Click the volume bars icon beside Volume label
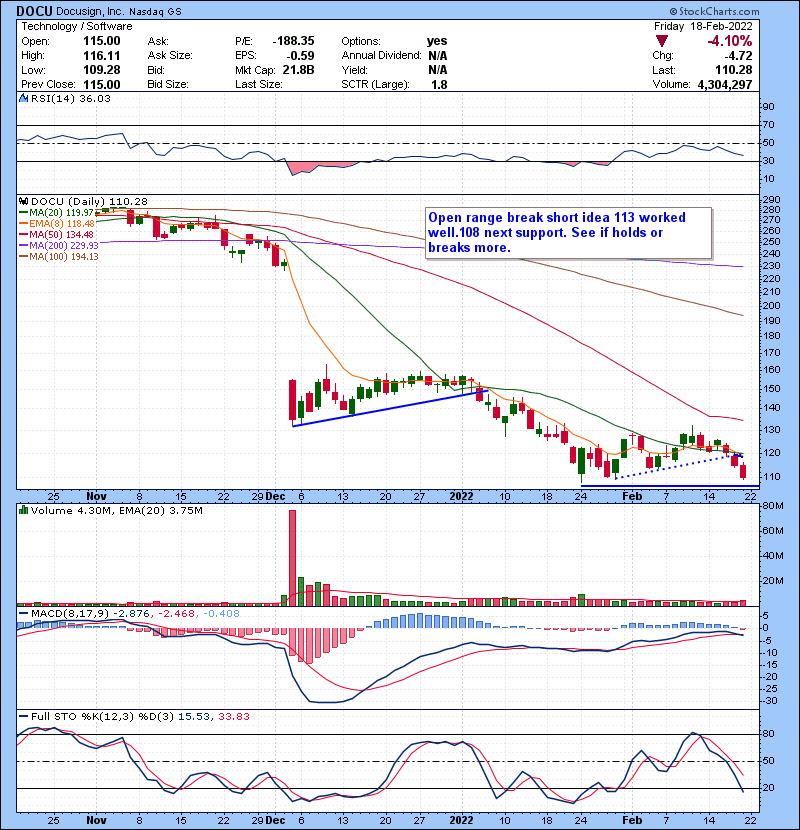The height and width of the screenshot is (830, 800). (x=23, y=510)
